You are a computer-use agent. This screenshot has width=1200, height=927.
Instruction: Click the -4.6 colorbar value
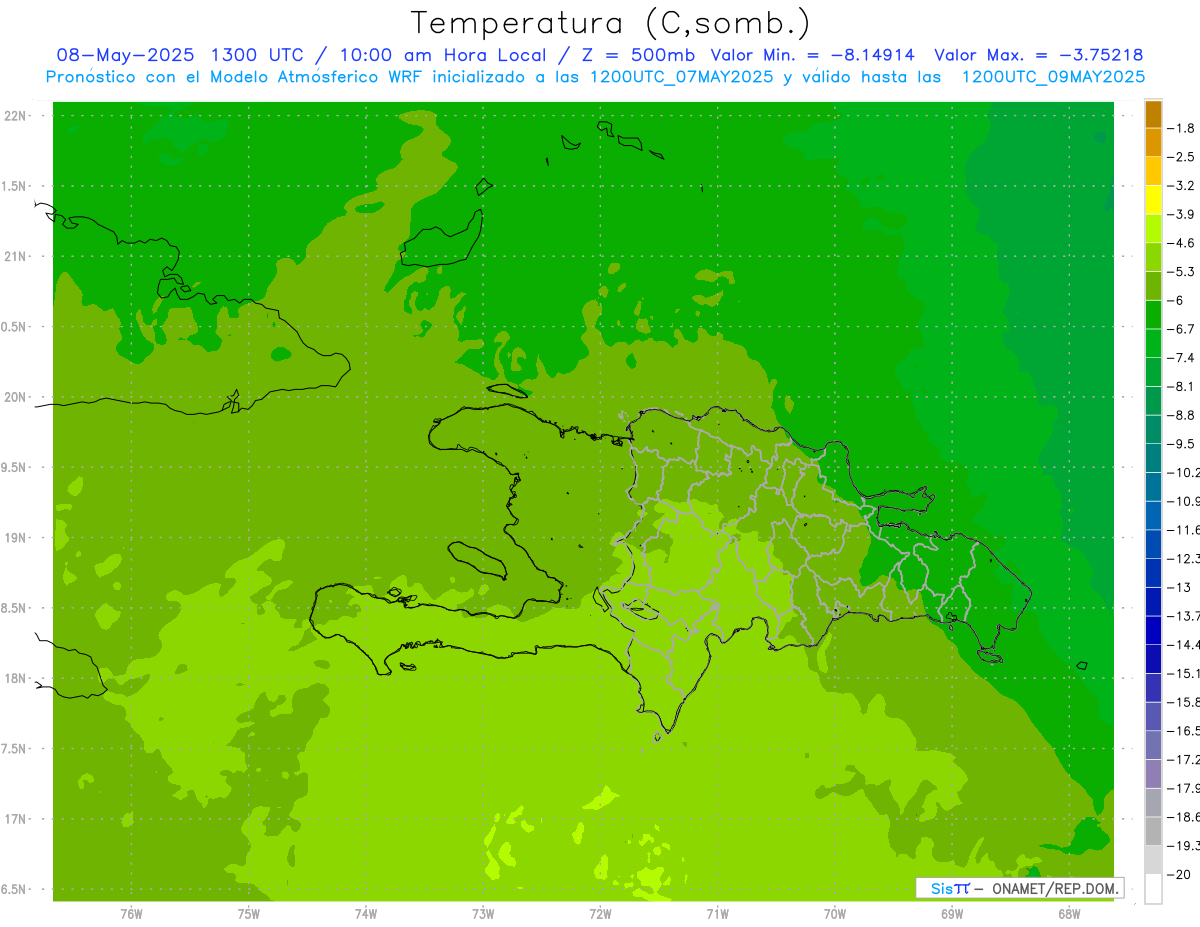[1182, 243]
